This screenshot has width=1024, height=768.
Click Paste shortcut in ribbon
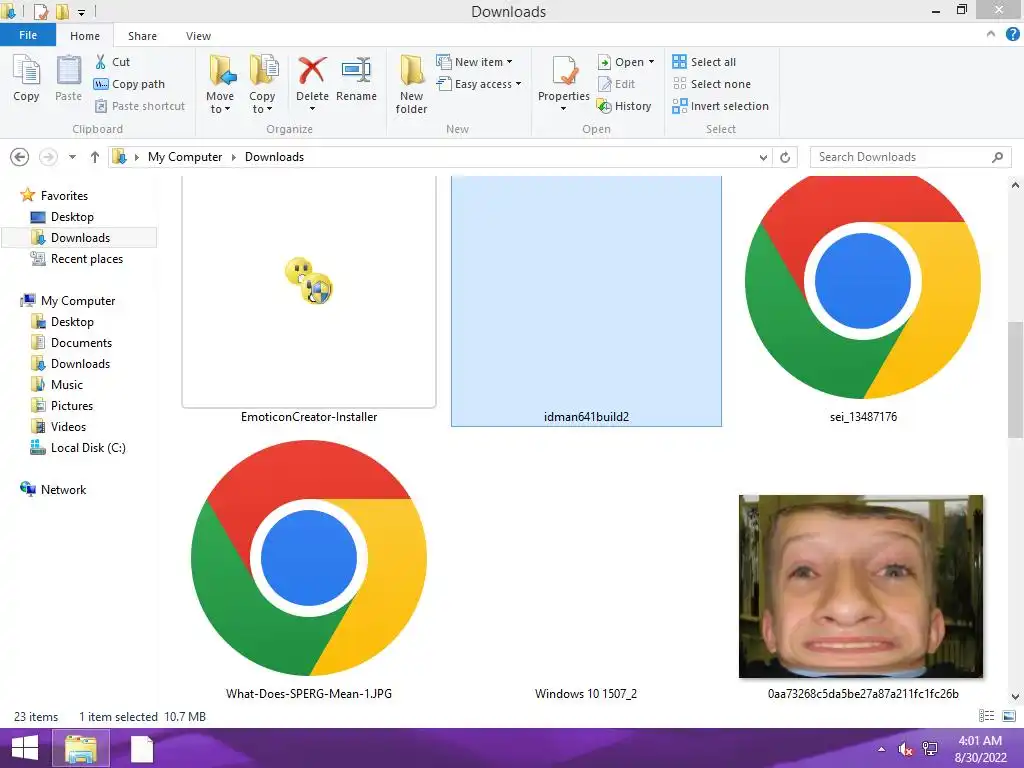(140, 106)
